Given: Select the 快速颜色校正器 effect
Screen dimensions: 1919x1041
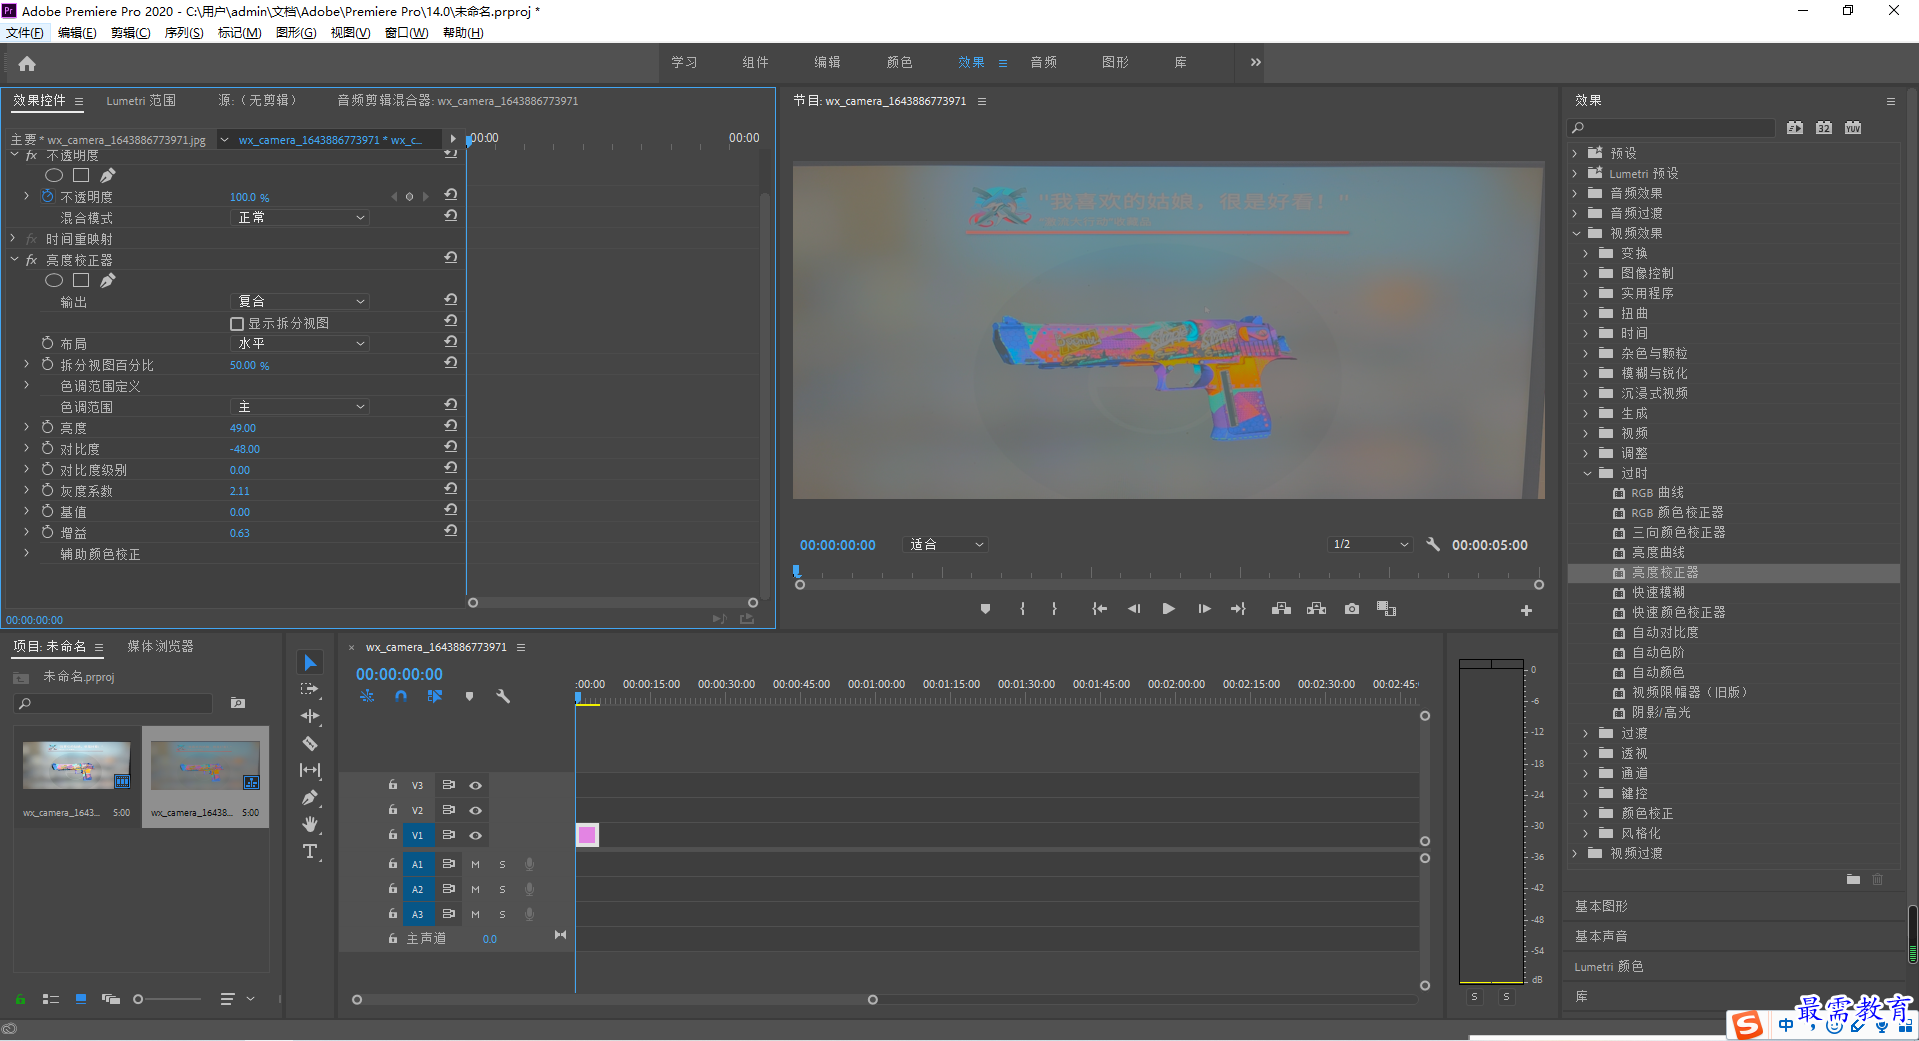Looking at the screenshot, I should [1678, 613].
